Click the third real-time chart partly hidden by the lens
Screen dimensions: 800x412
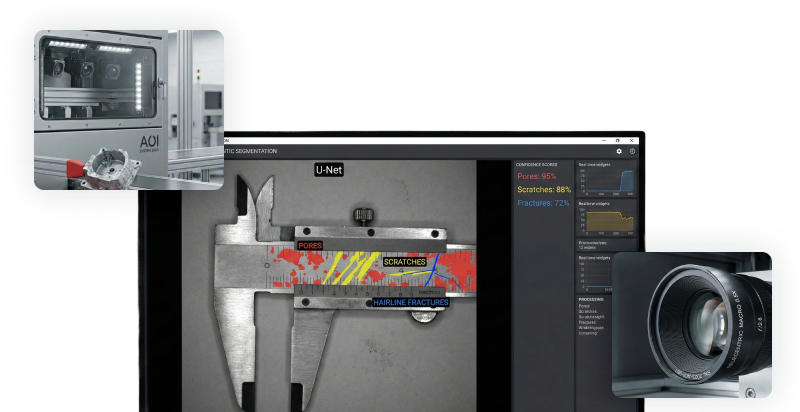[x=594, y=273]
